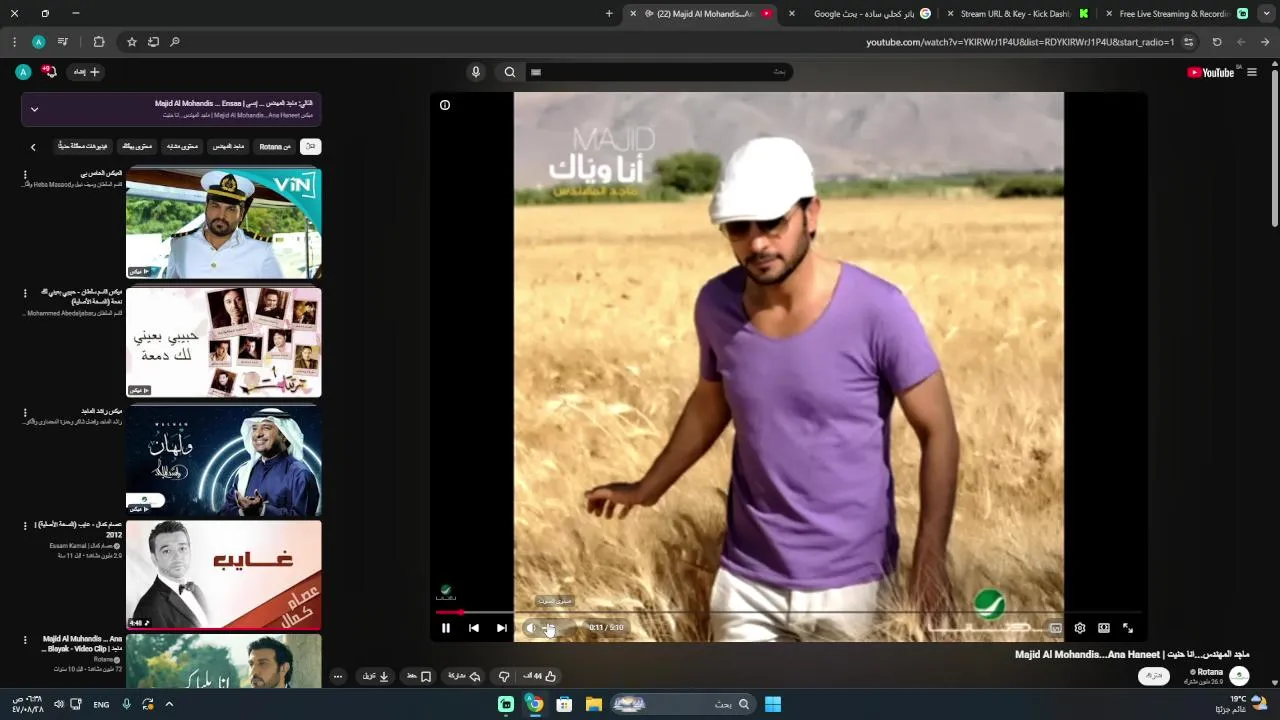Open video player settings gear

[1080, 628]
